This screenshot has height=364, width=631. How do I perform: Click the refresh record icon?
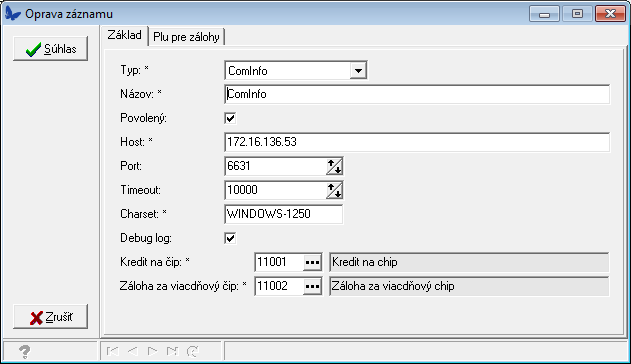point(193,351)
